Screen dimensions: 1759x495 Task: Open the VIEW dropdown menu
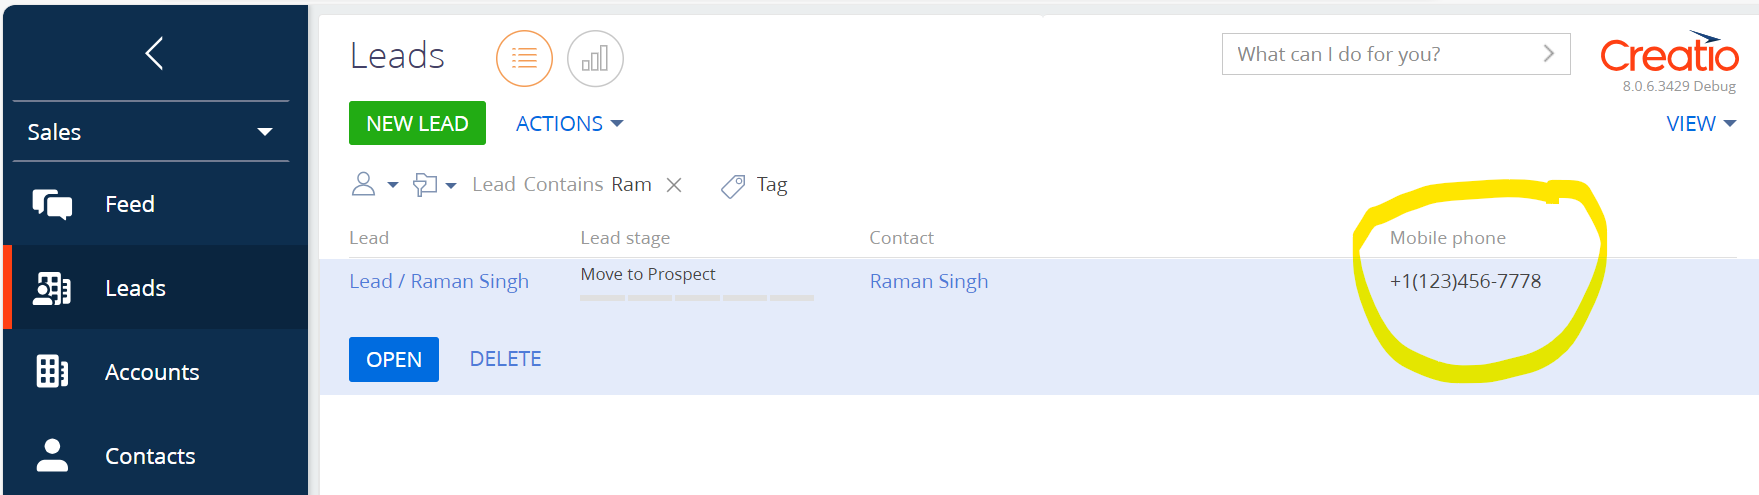[x=1701, y=124]
